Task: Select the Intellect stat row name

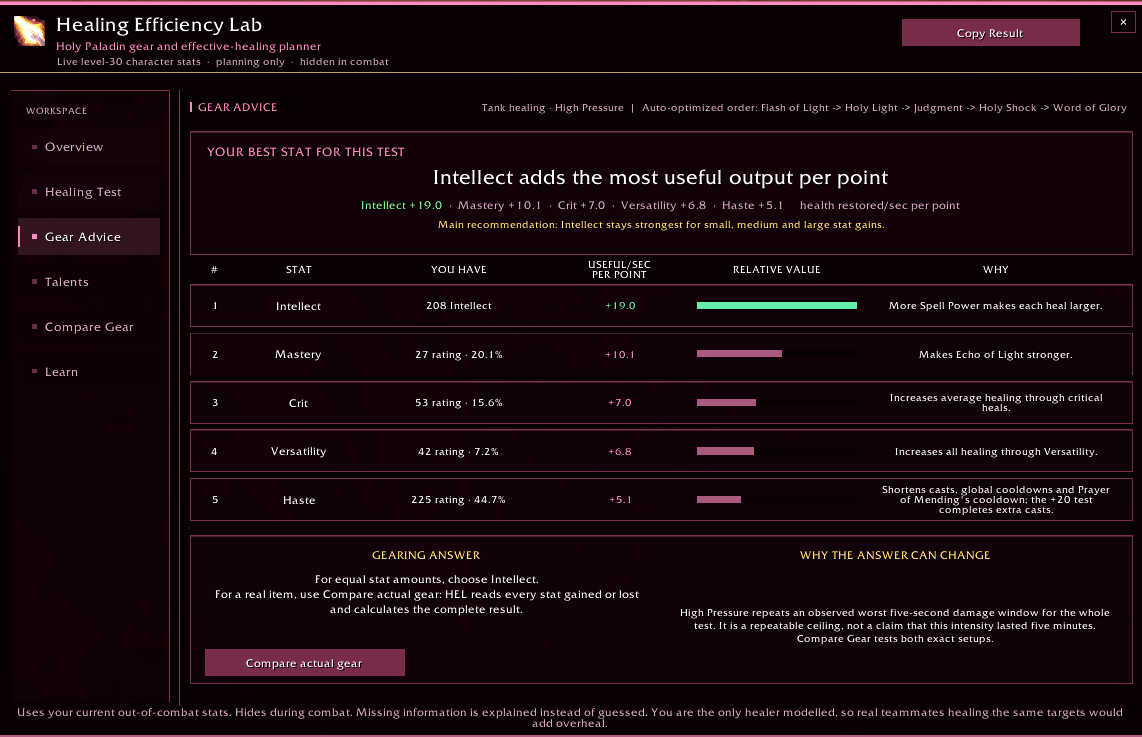Action: (x=298, y=306)
